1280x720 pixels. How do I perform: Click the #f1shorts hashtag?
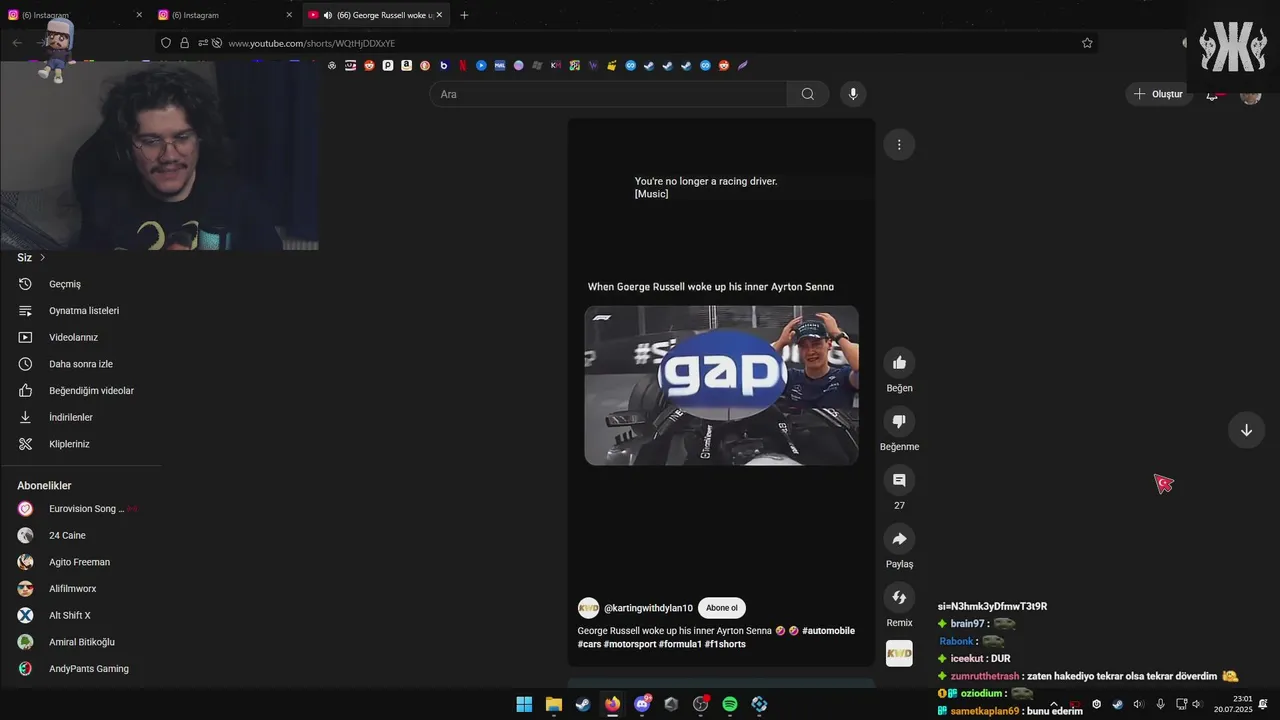(x=725, y=644)
